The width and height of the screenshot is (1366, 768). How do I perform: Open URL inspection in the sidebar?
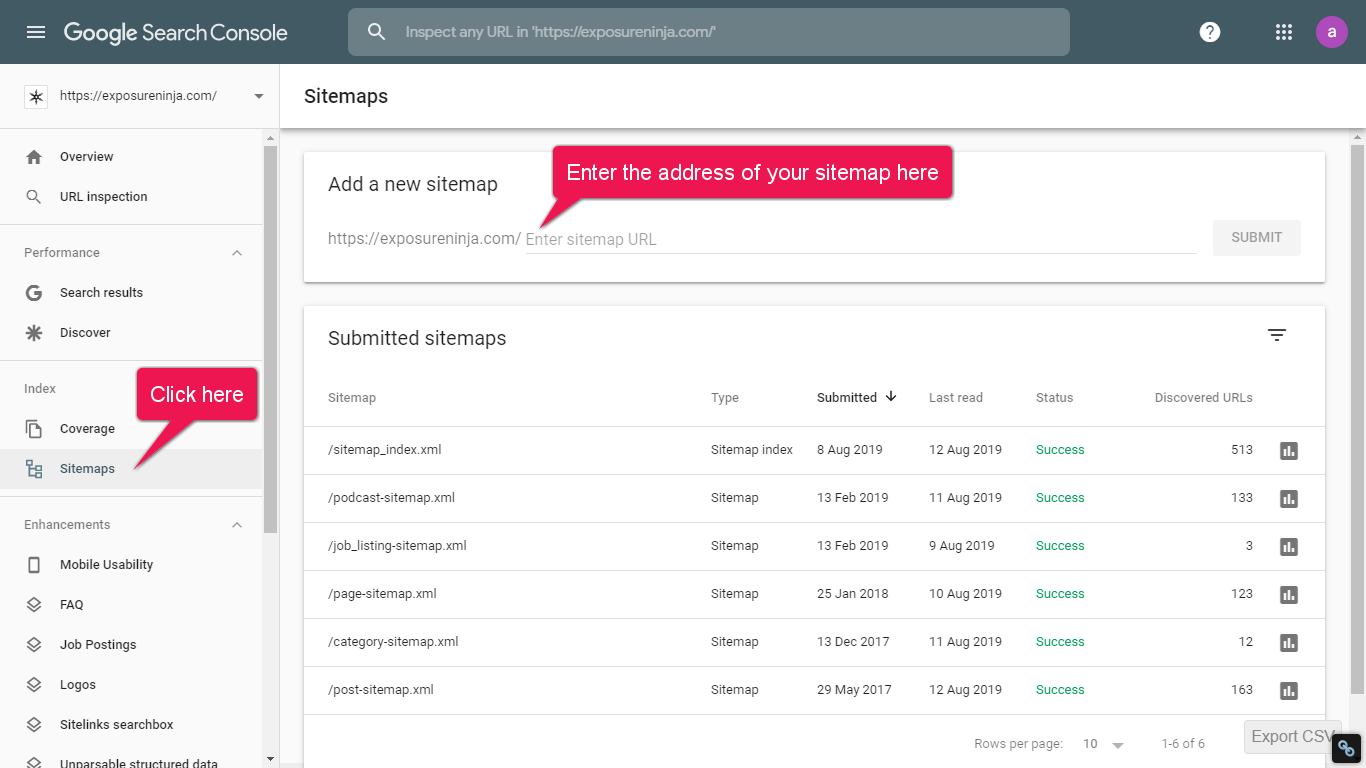(x=103, y=197)
